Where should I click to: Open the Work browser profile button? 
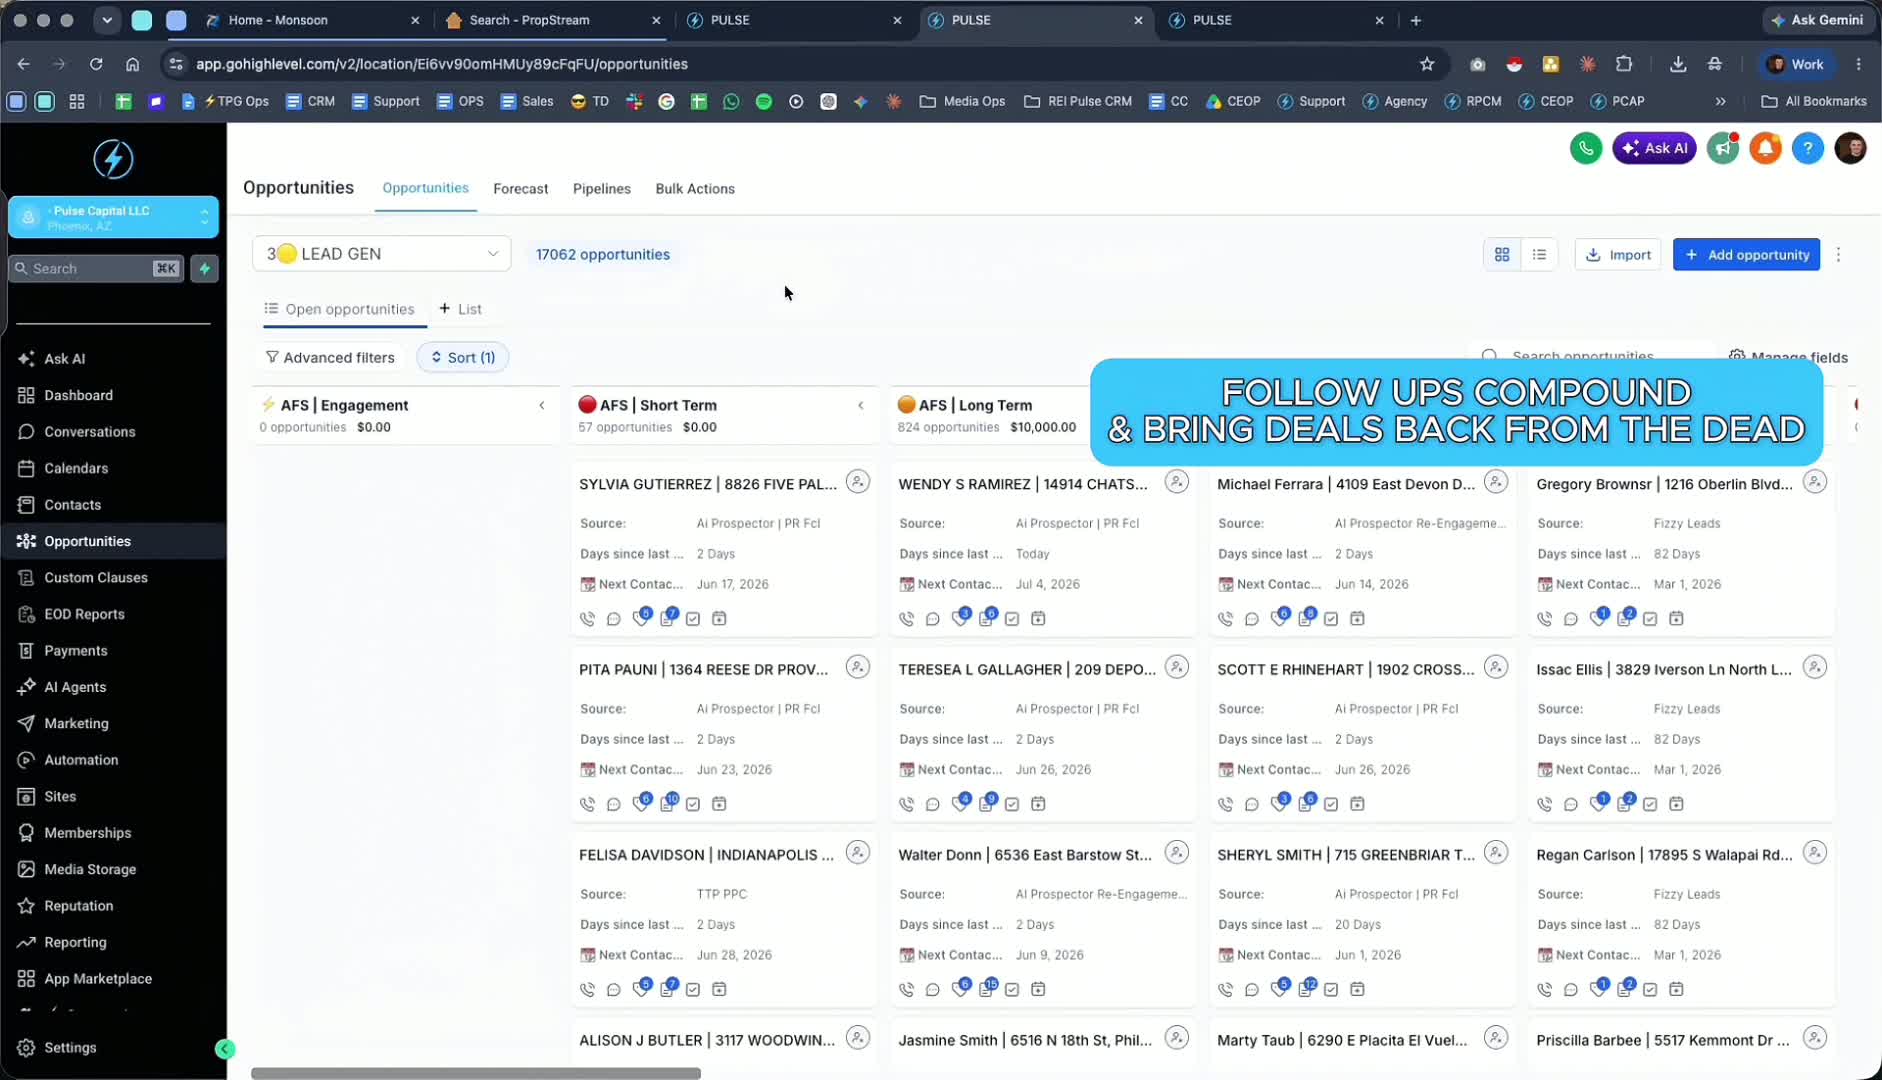(x=1796, y=64)
